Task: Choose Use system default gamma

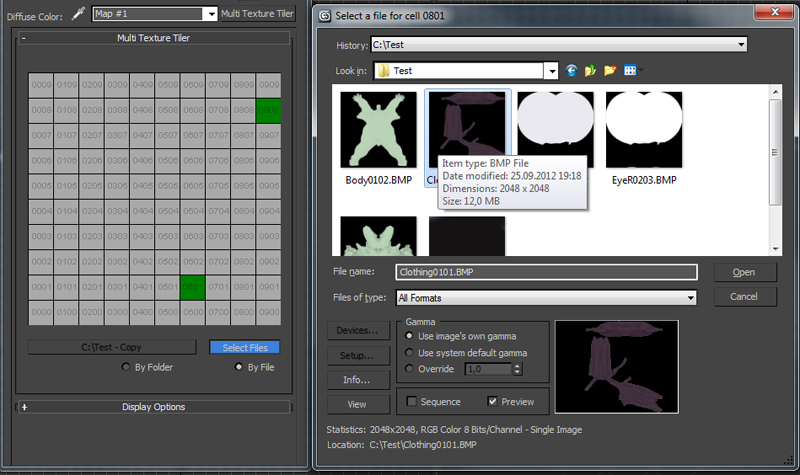Action: coord(409,353)
